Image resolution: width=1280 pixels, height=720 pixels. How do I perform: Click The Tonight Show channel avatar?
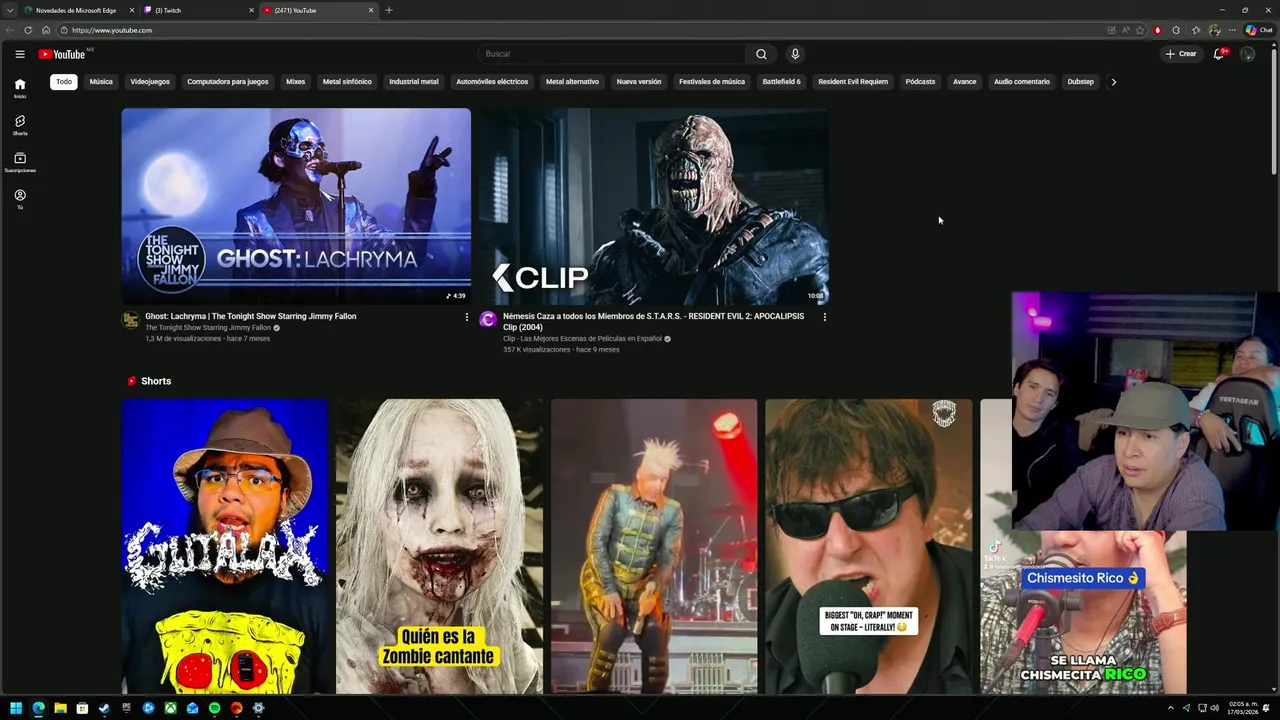pyautogui.click(x=130, y=320)
